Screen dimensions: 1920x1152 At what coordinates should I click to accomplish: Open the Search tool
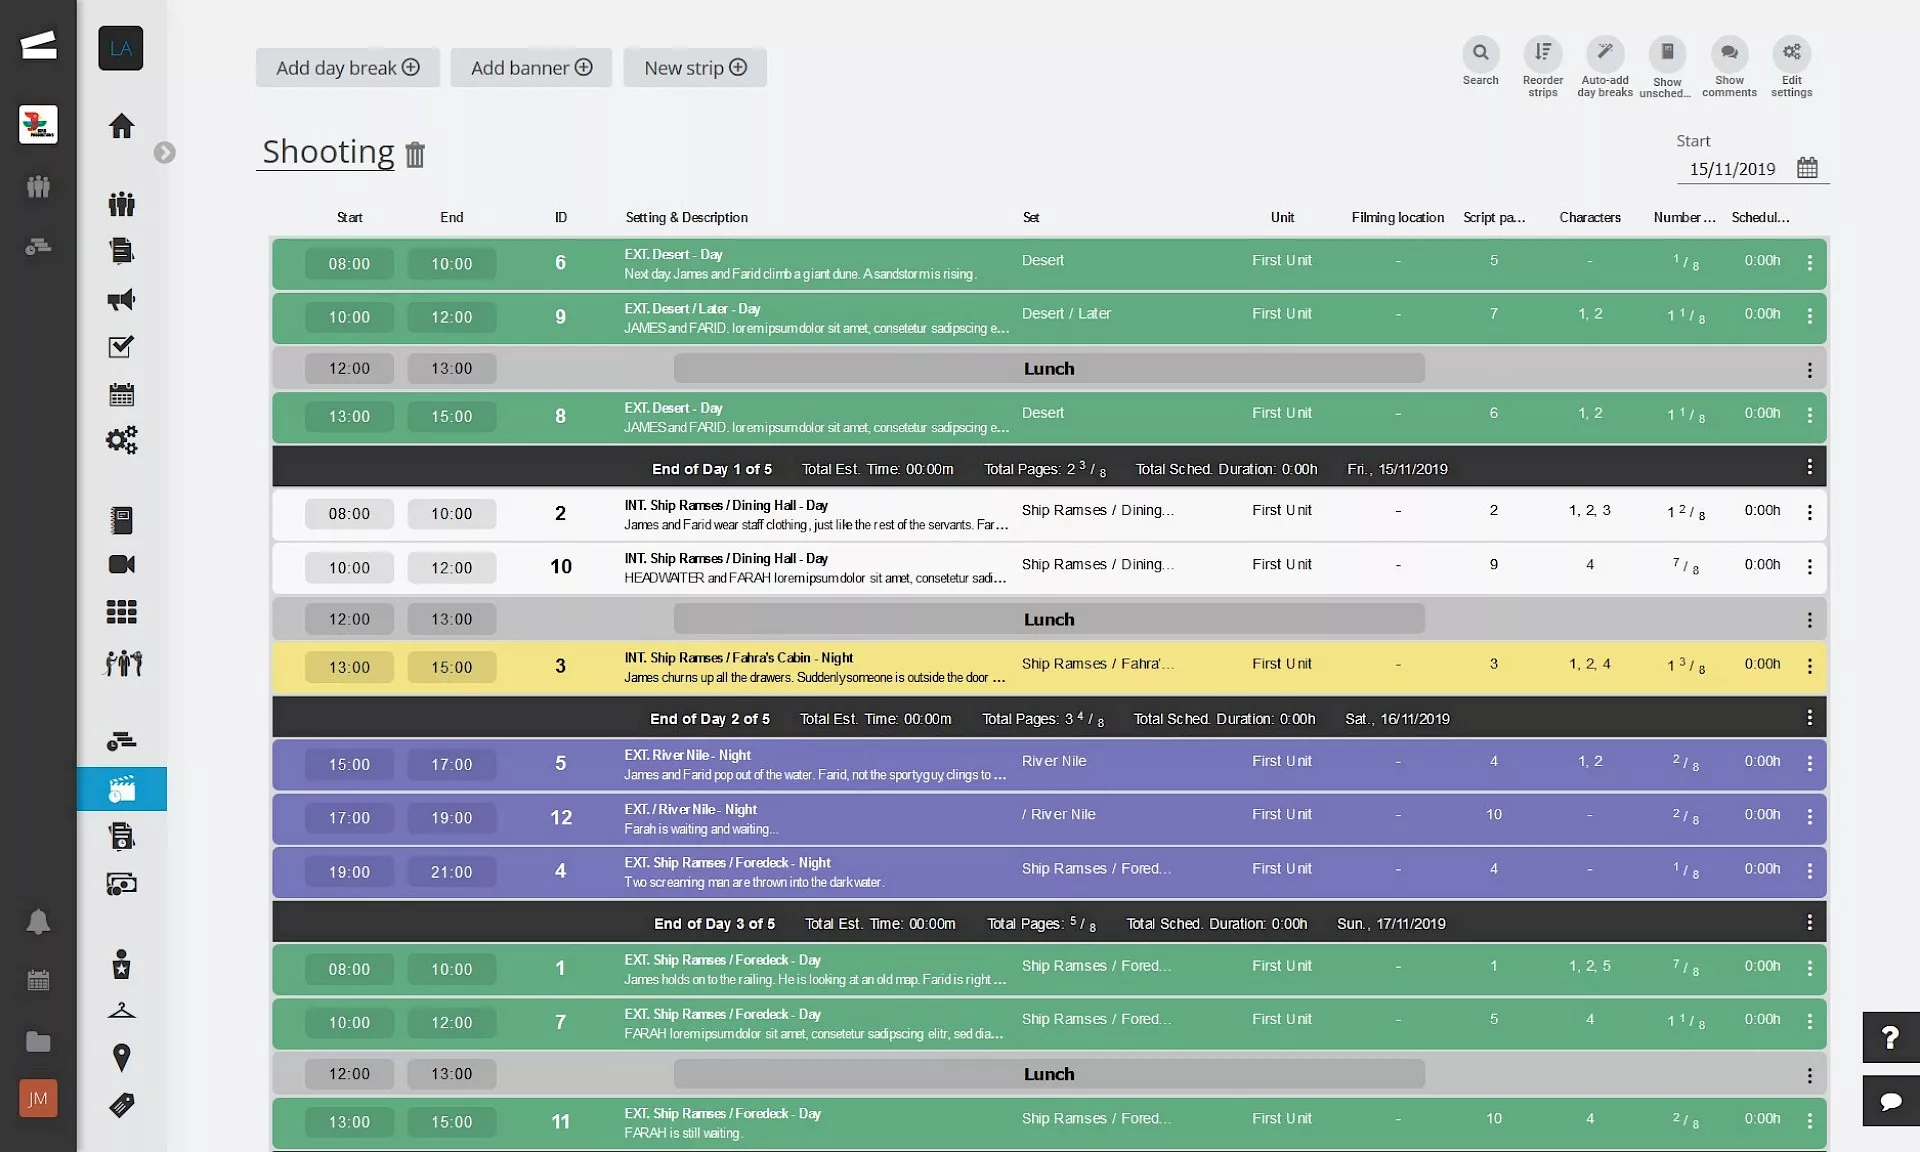pyautogui.click(x=1480, y=54)
